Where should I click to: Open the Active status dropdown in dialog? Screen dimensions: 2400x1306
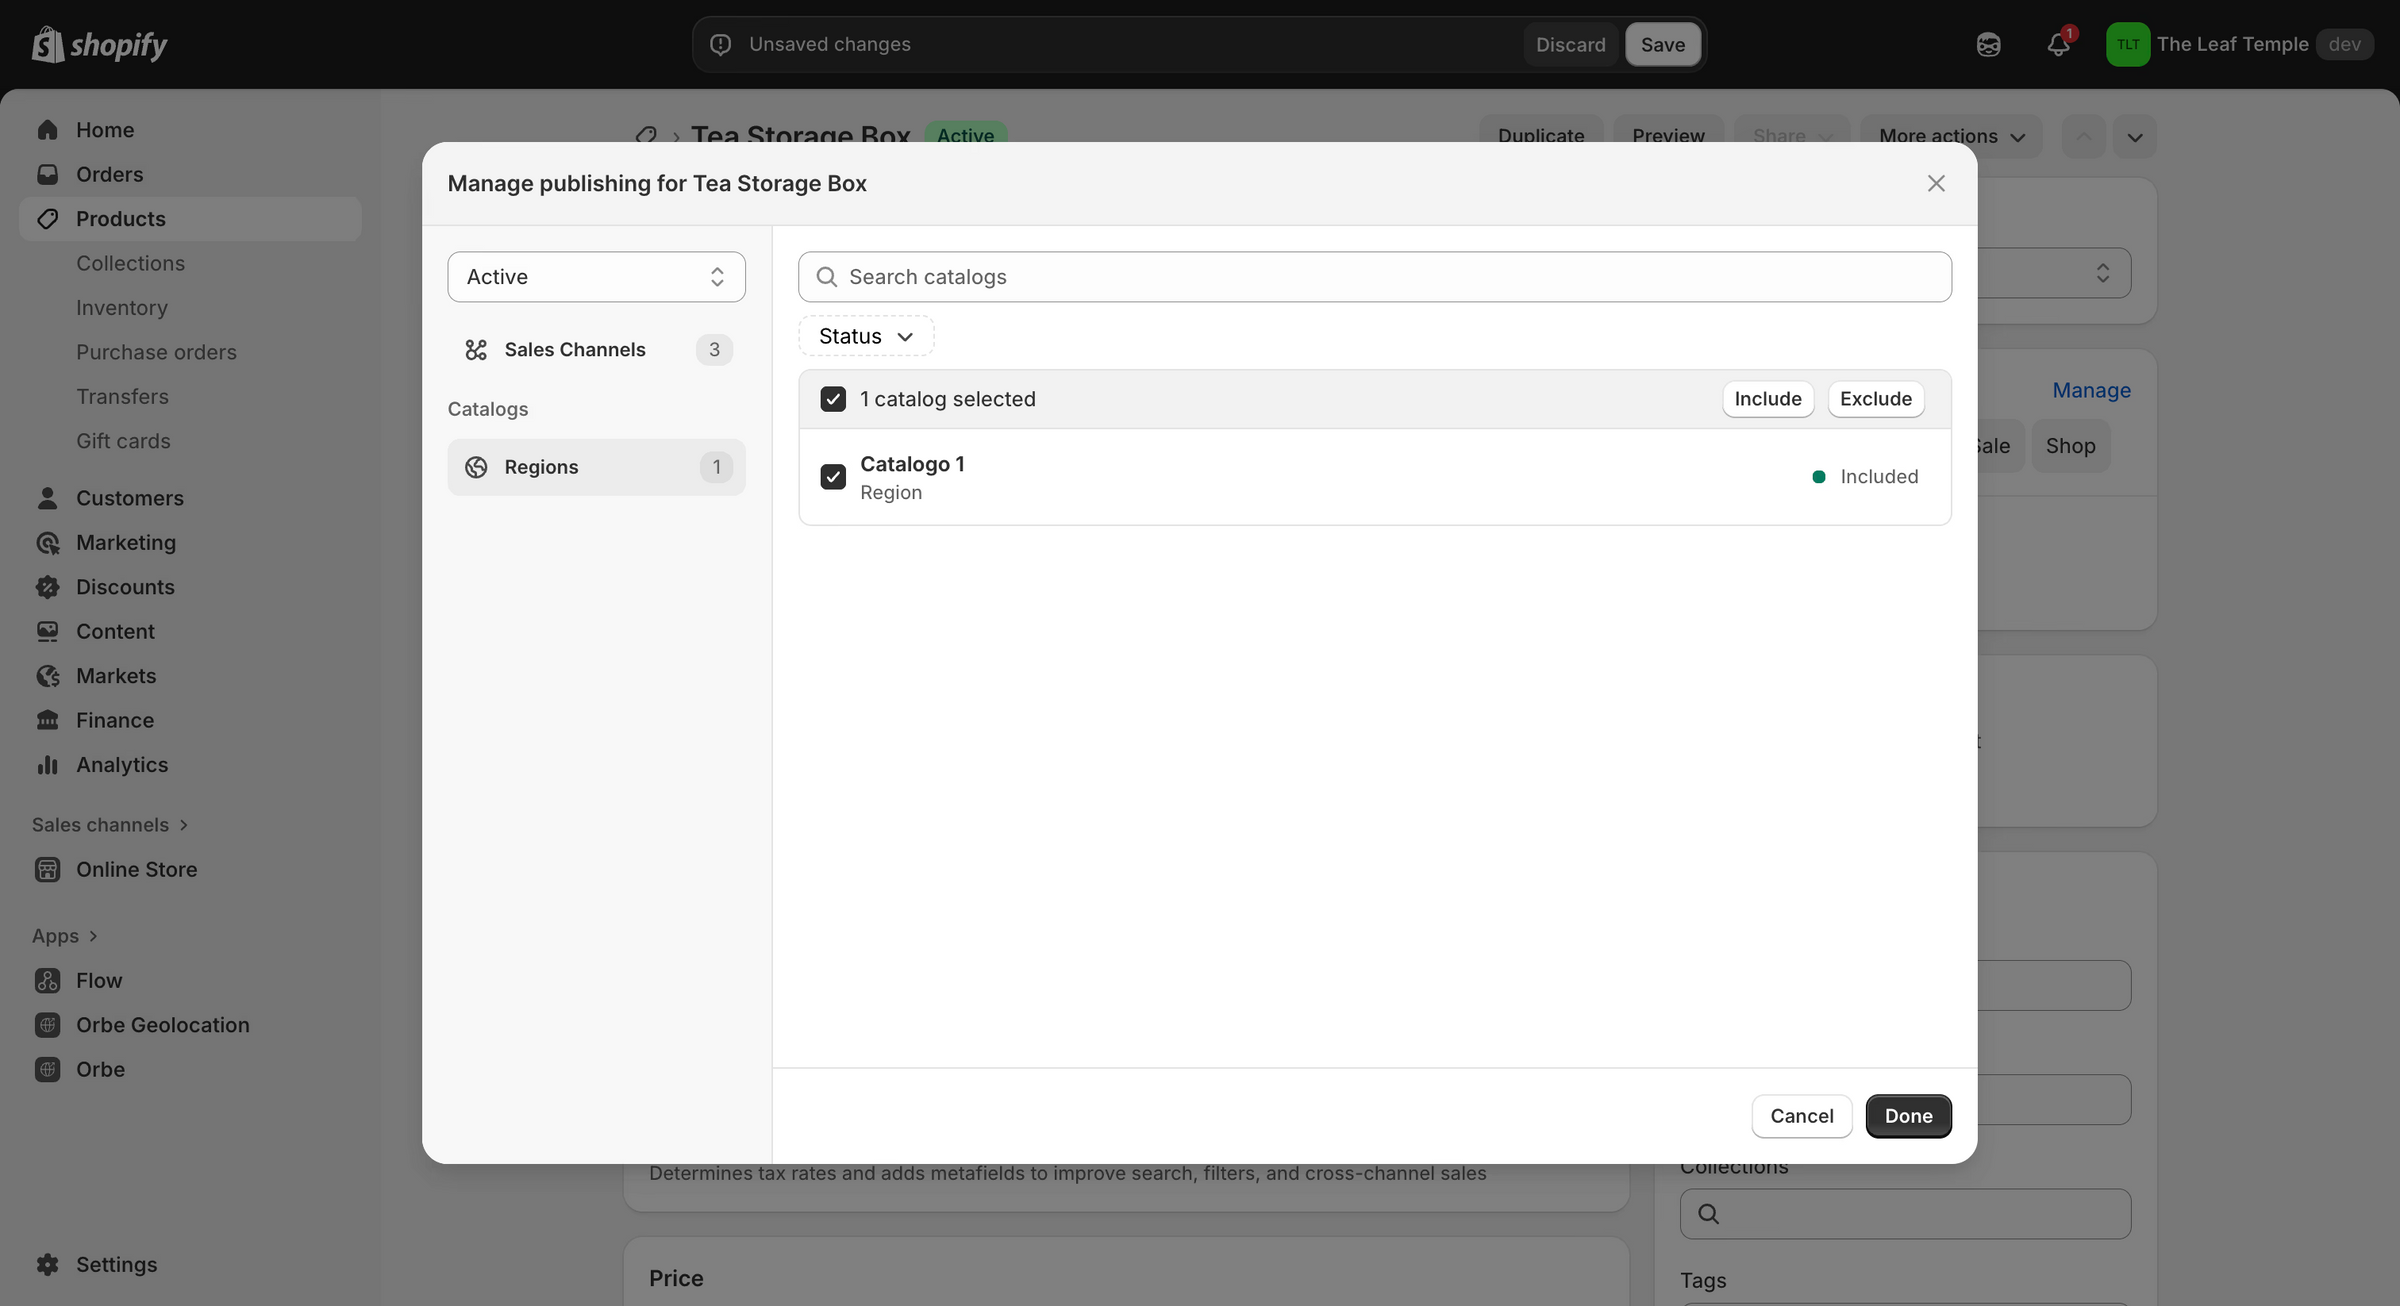pos(596,277)
